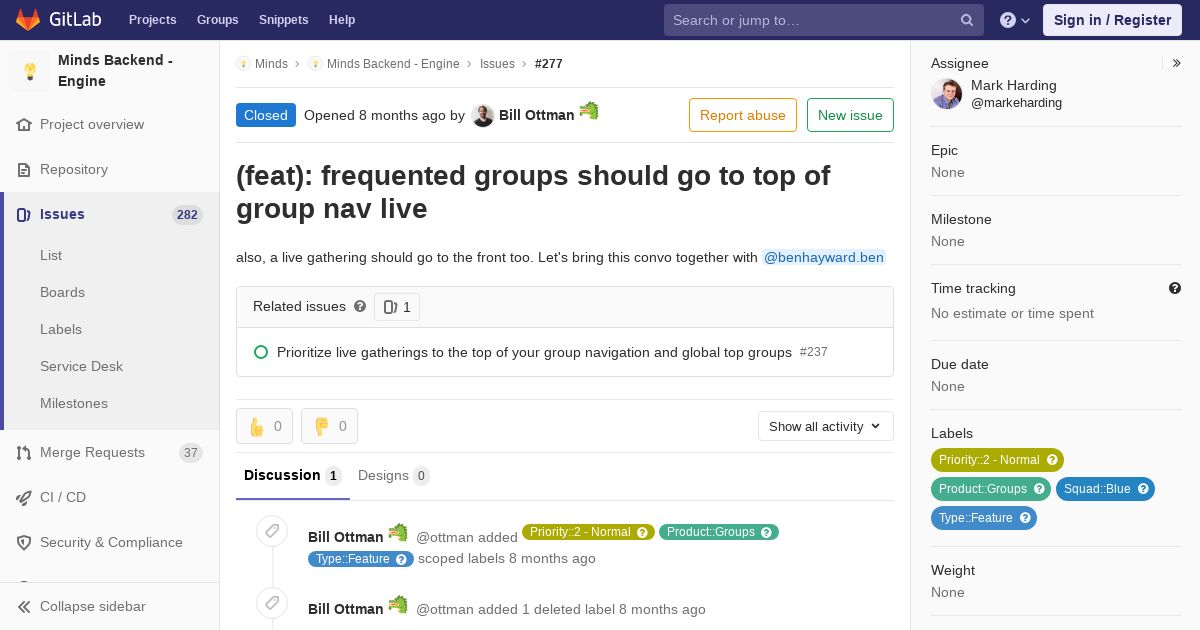This screenshot has width=1200, height=630.
Task: Click the Issues breadcrumb link
Action: coord(497,64)
